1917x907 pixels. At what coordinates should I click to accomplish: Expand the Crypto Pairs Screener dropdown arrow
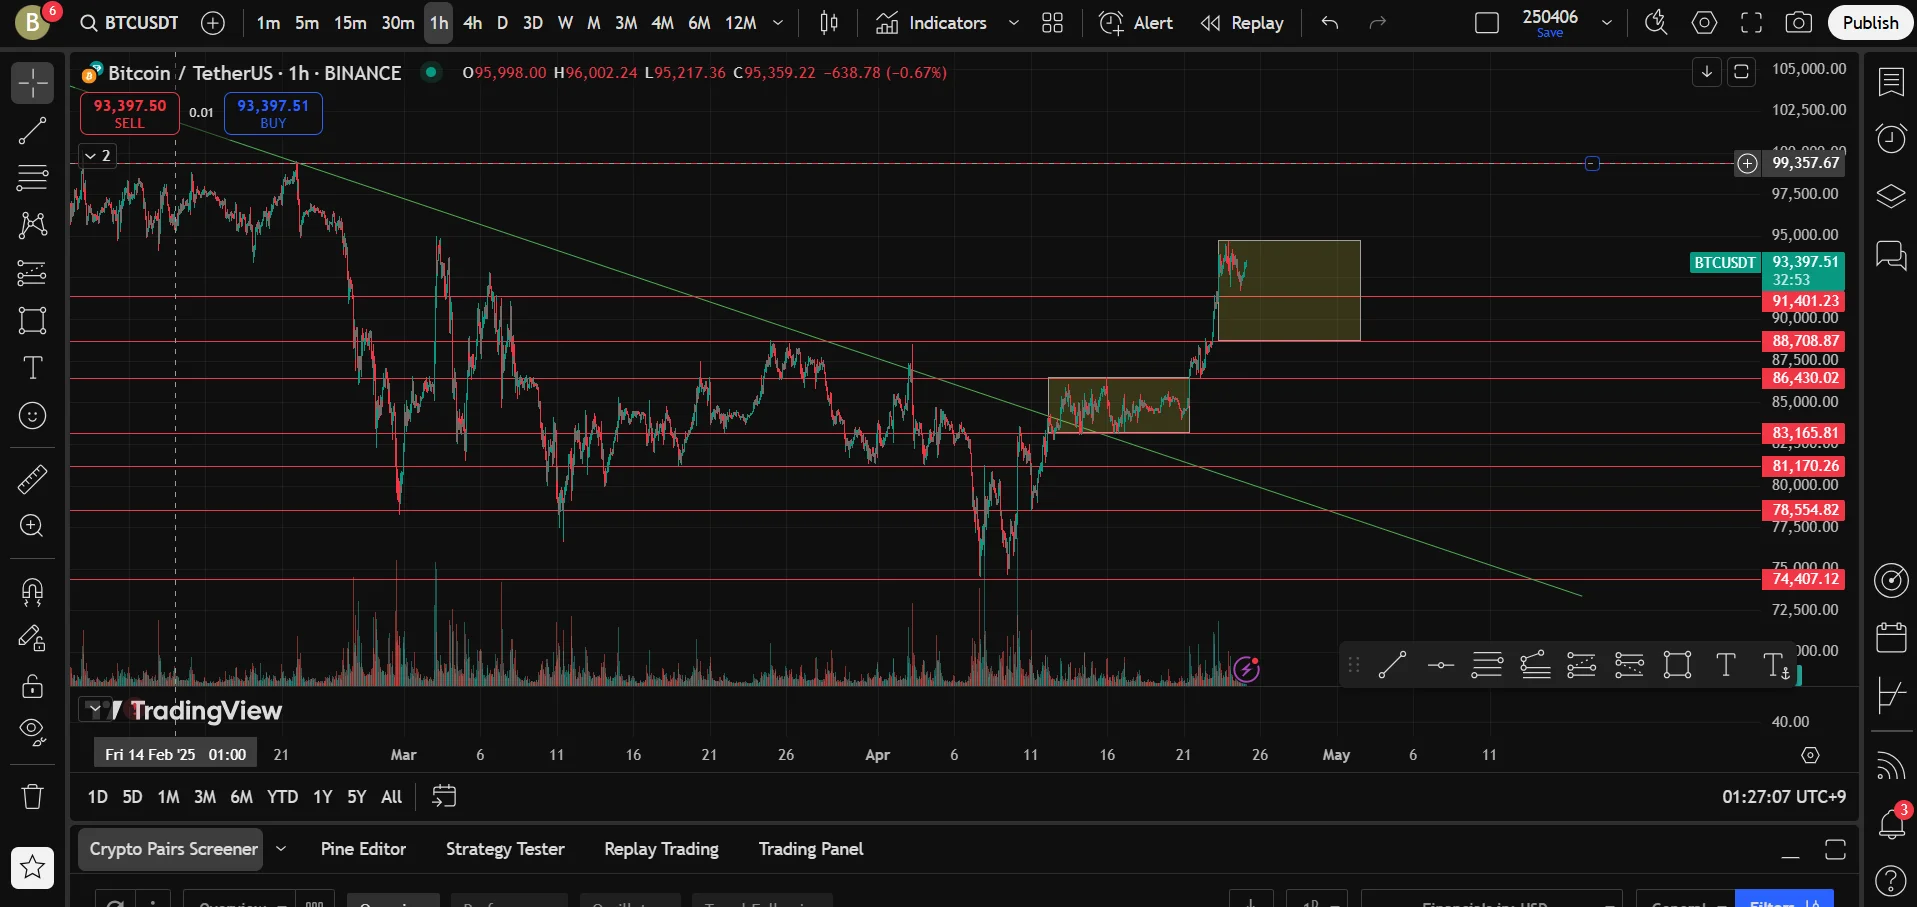[281, 849]
